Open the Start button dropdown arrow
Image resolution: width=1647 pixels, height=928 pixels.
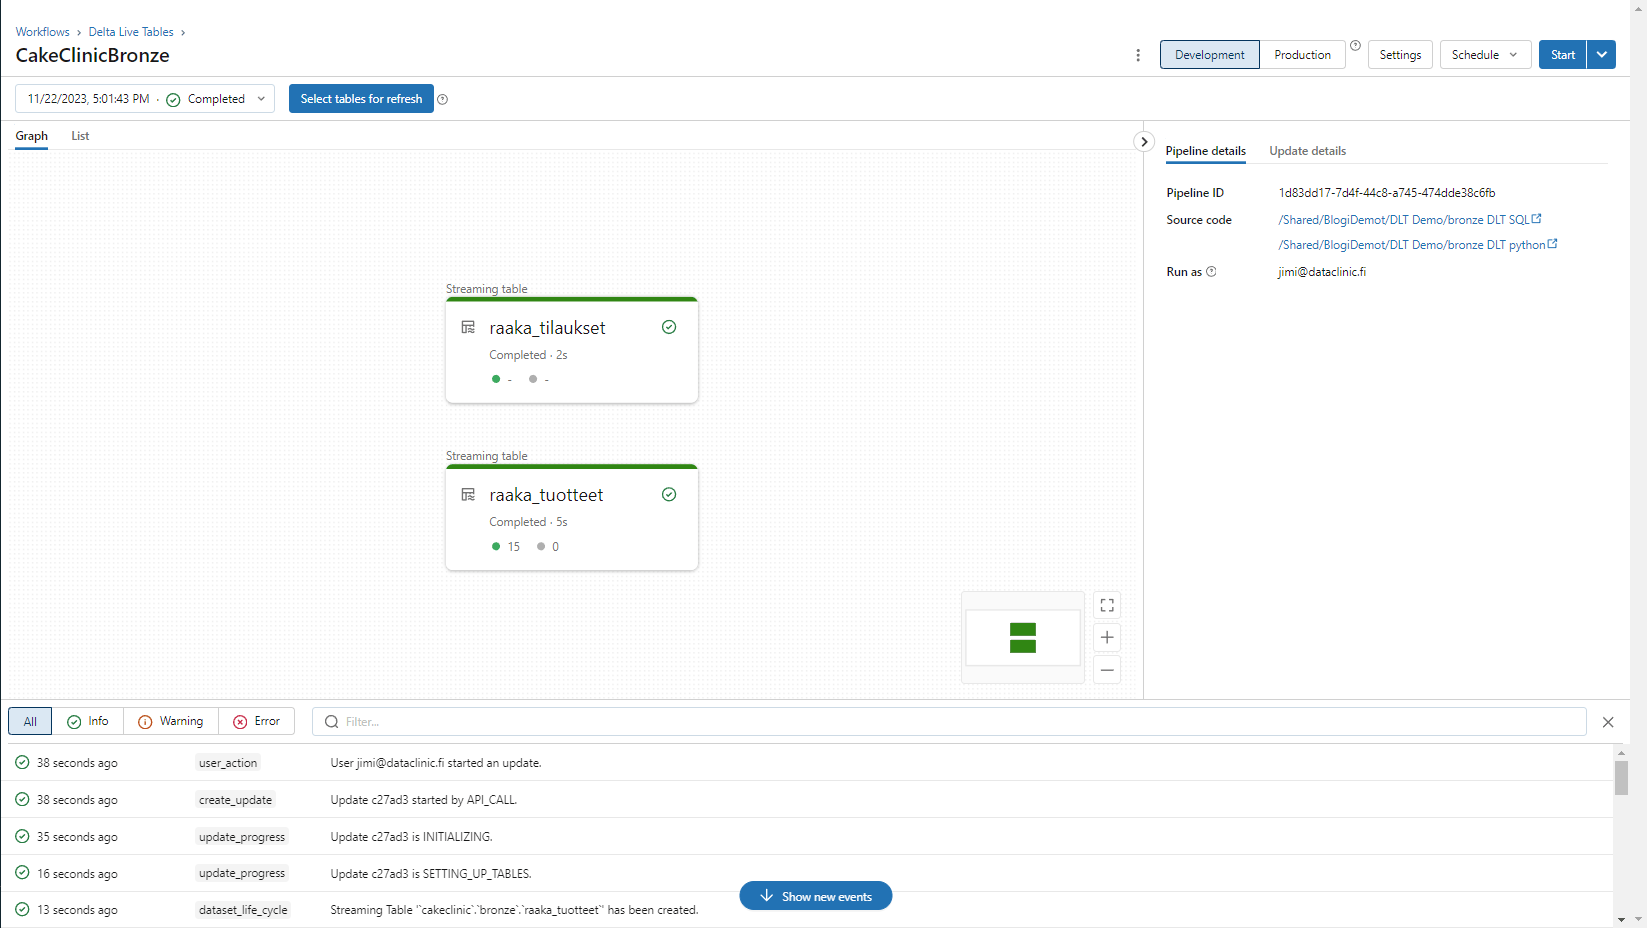(x=1601, y=54)
